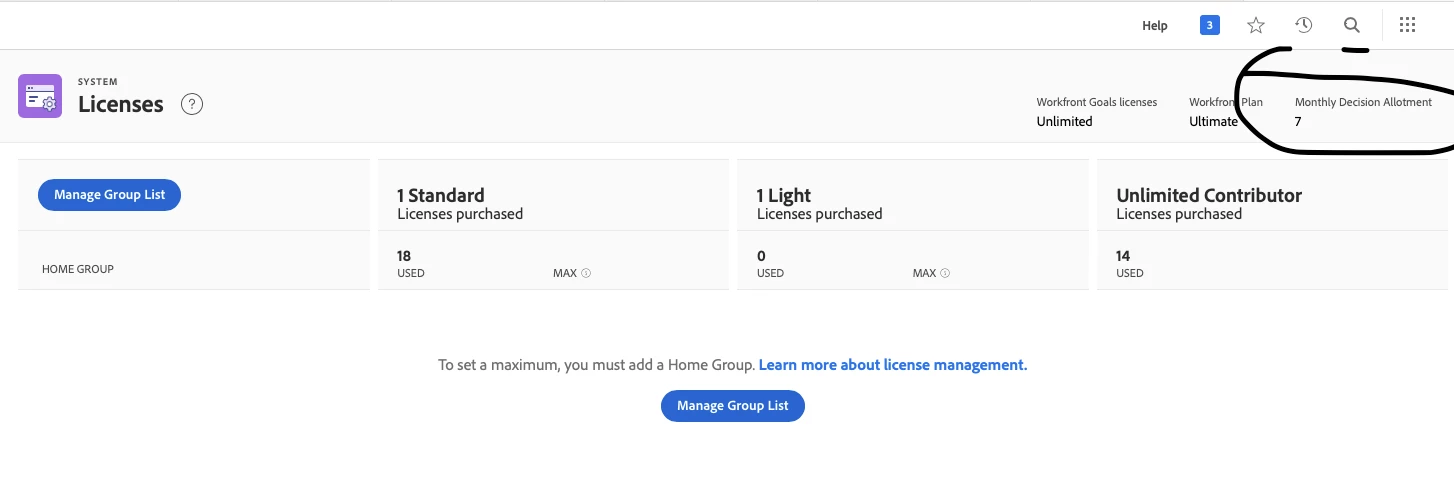Viewport: 1454px width, 489px height.
Task: Open the Recents clock icon
Action: pos(1303,25)
